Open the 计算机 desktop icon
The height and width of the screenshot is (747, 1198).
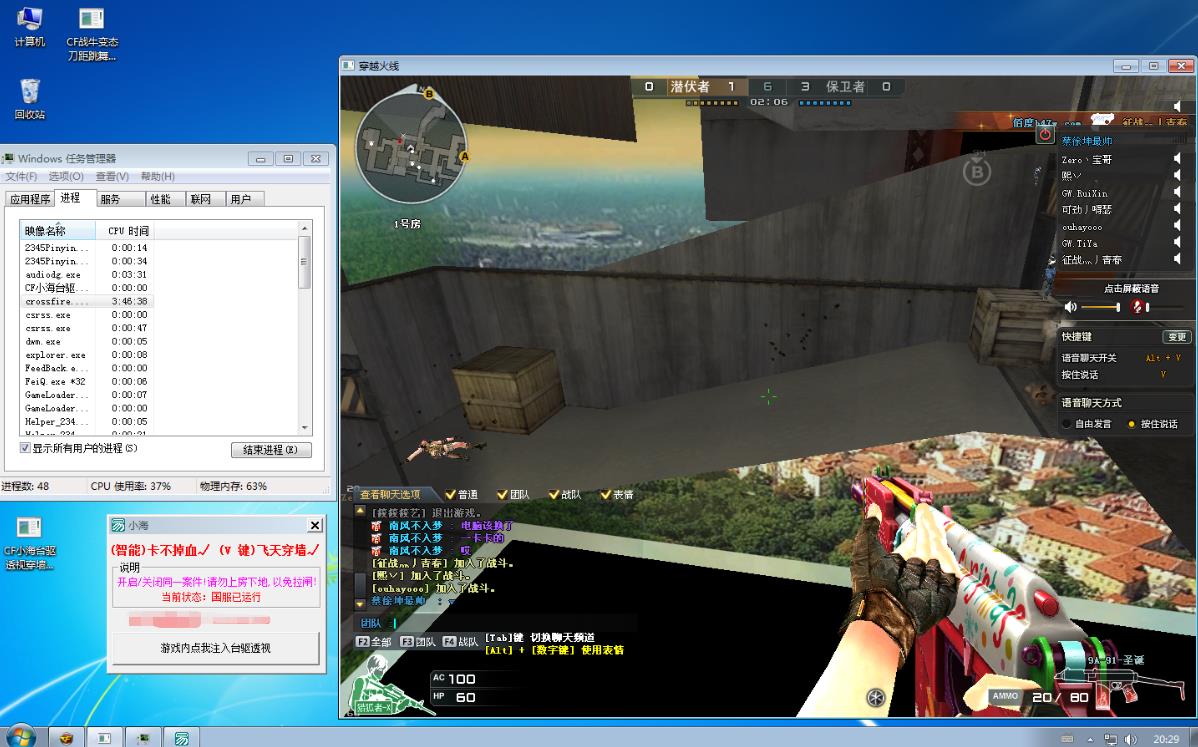pos(29,27)
